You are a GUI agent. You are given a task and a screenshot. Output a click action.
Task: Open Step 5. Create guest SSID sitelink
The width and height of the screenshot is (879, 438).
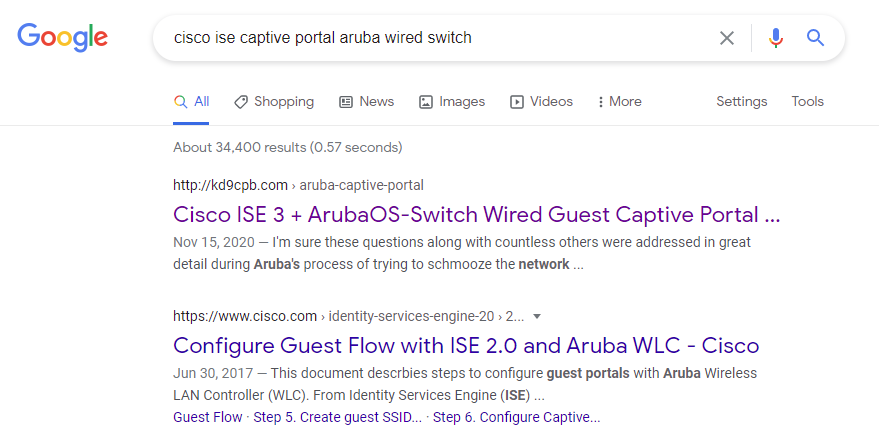point(337,418)
